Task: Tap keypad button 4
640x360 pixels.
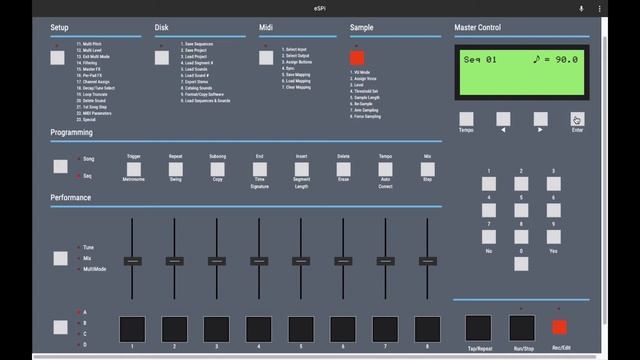Action: coord(489,210)
